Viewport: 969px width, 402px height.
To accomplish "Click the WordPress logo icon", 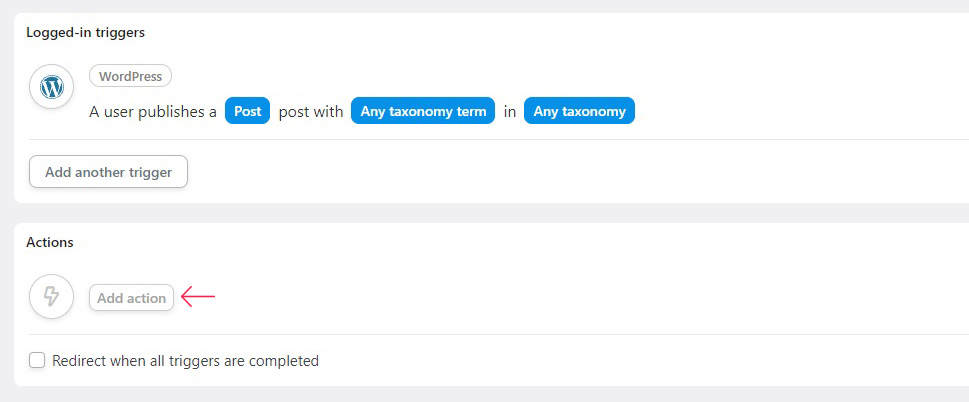I will (52, 87).
